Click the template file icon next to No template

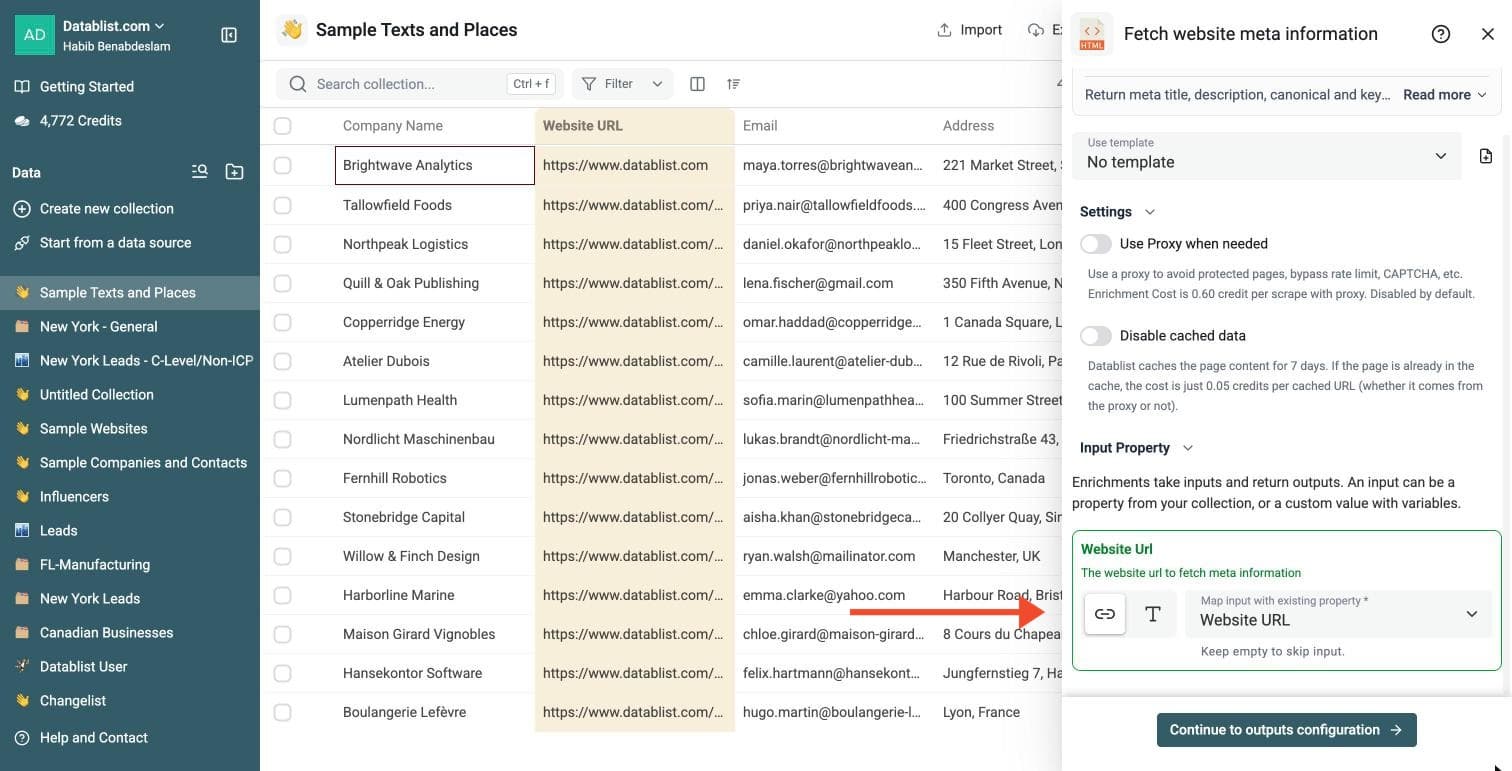(x=1486, y=156)
